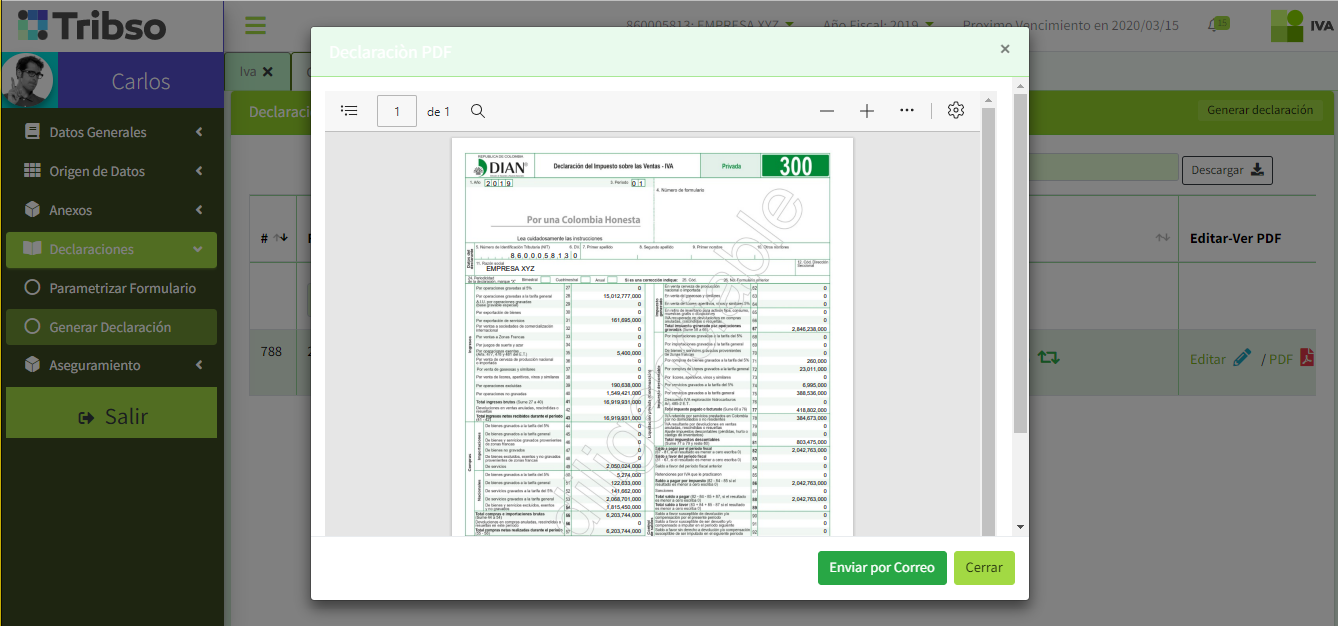Open the PDF viewer settings gear
This screenshot has width=1338, height=626.
point(956,110)
